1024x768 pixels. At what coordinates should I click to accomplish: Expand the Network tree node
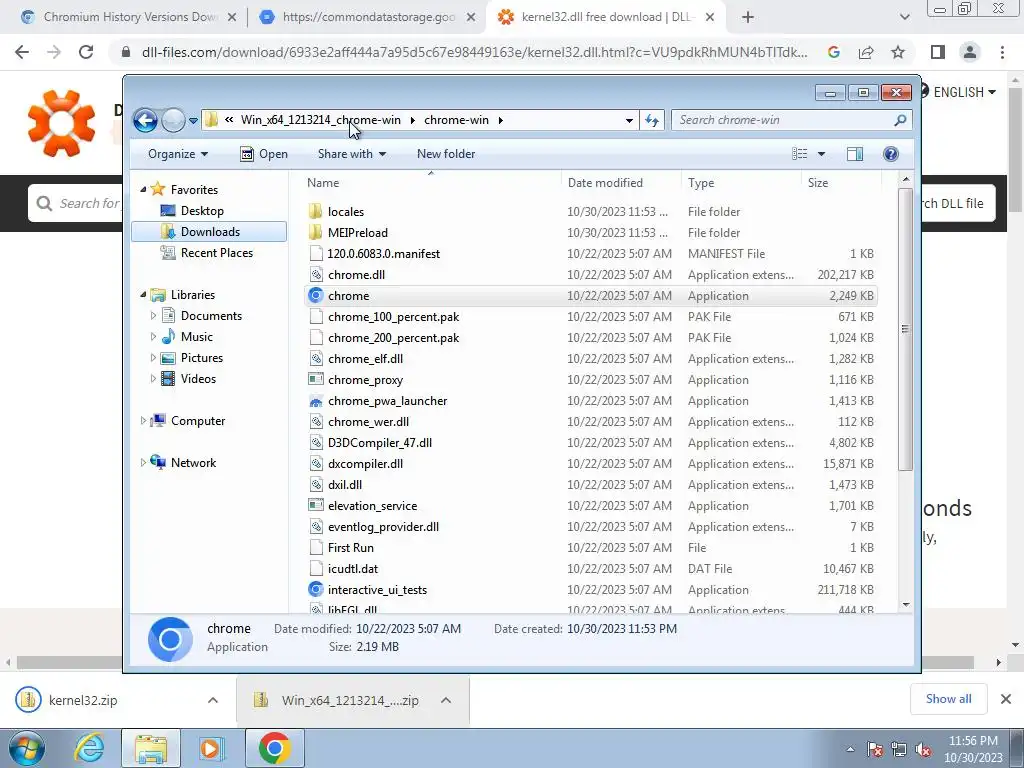[143, 463]
